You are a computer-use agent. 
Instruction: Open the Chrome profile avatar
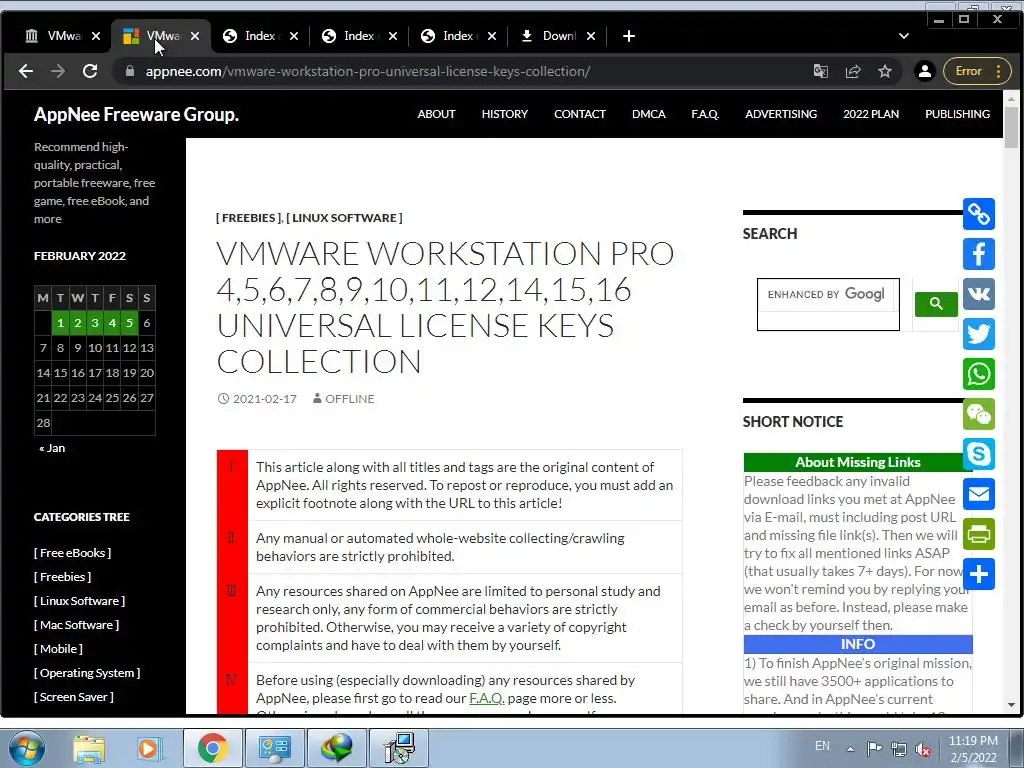(925, 71)
